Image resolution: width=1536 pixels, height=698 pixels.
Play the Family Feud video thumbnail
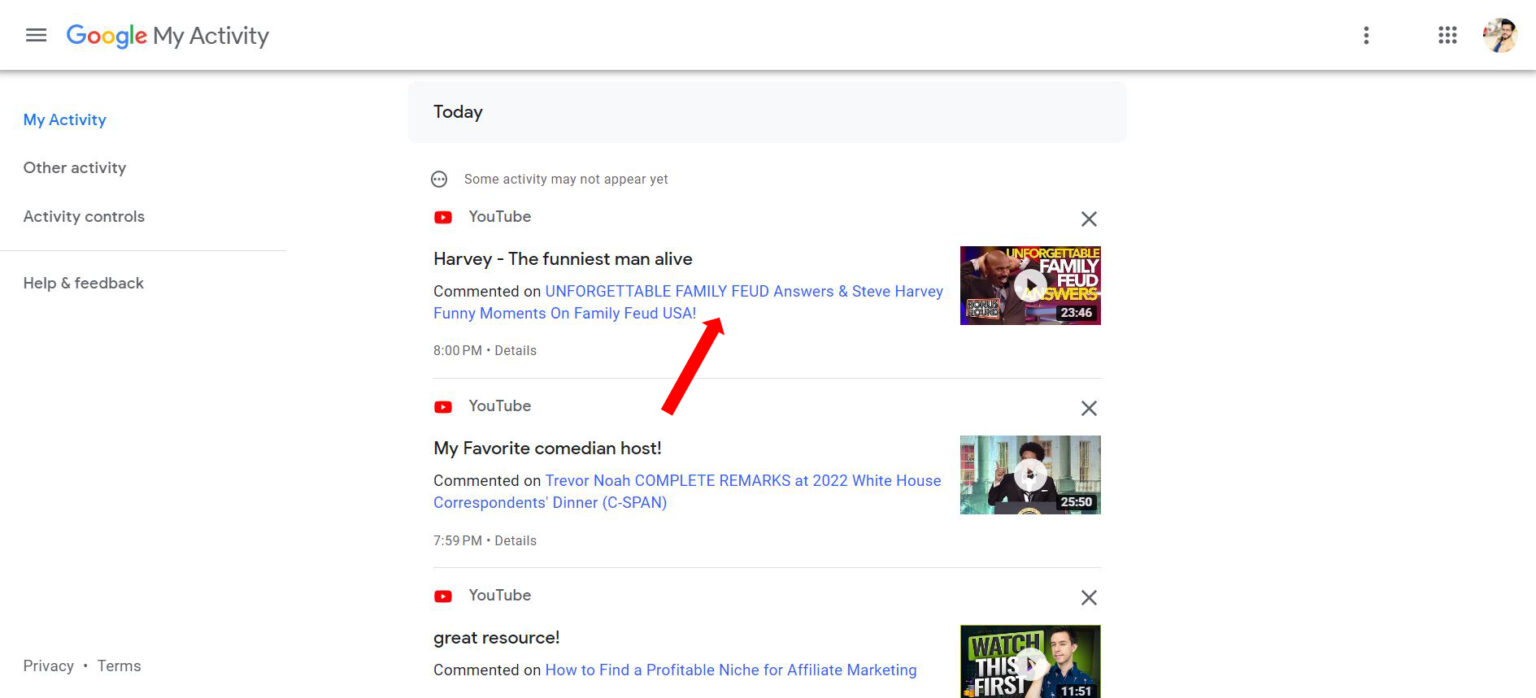[1030, 285]
